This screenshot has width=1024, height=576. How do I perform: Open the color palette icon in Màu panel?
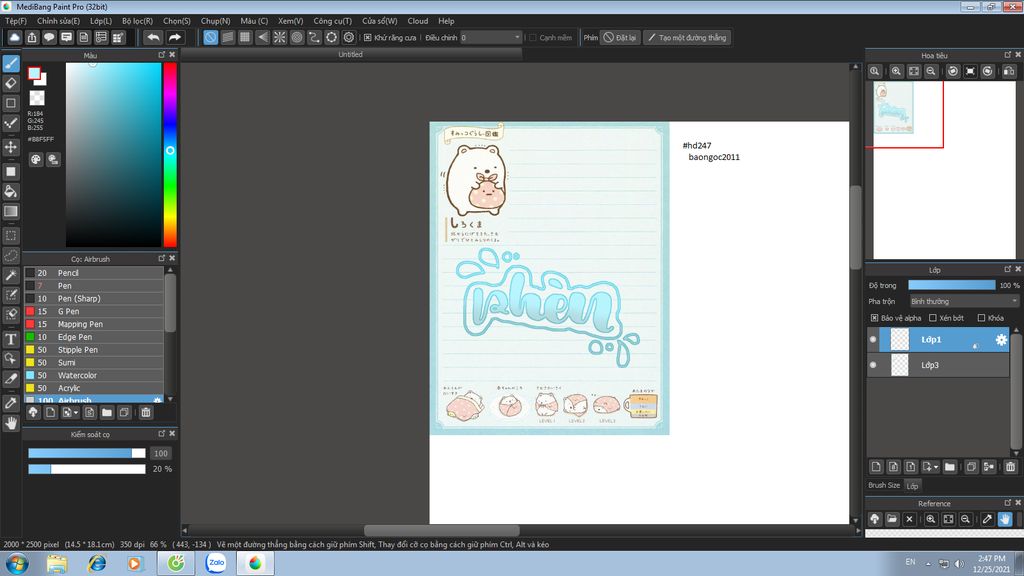[36, 159]
